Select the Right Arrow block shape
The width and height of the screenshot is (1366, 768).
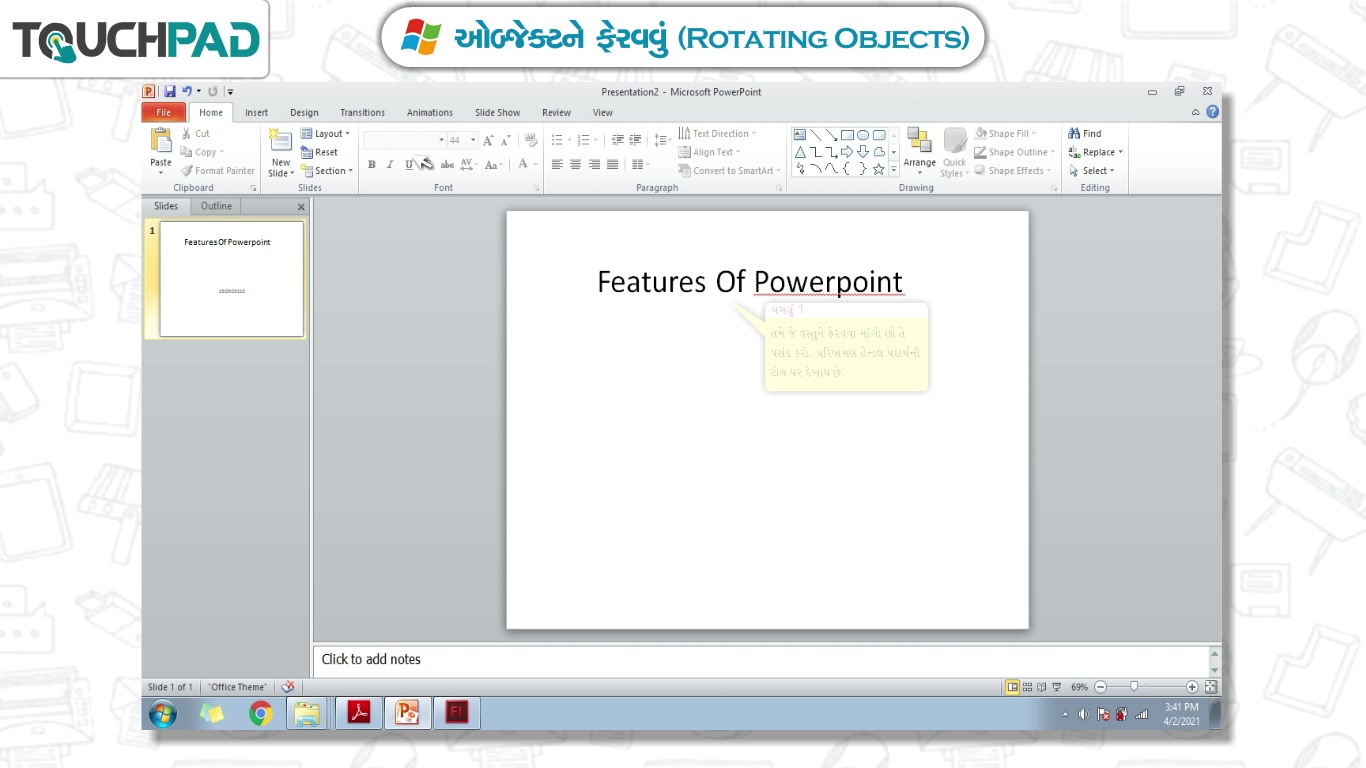pyautogui.click(x=847, y=152)
